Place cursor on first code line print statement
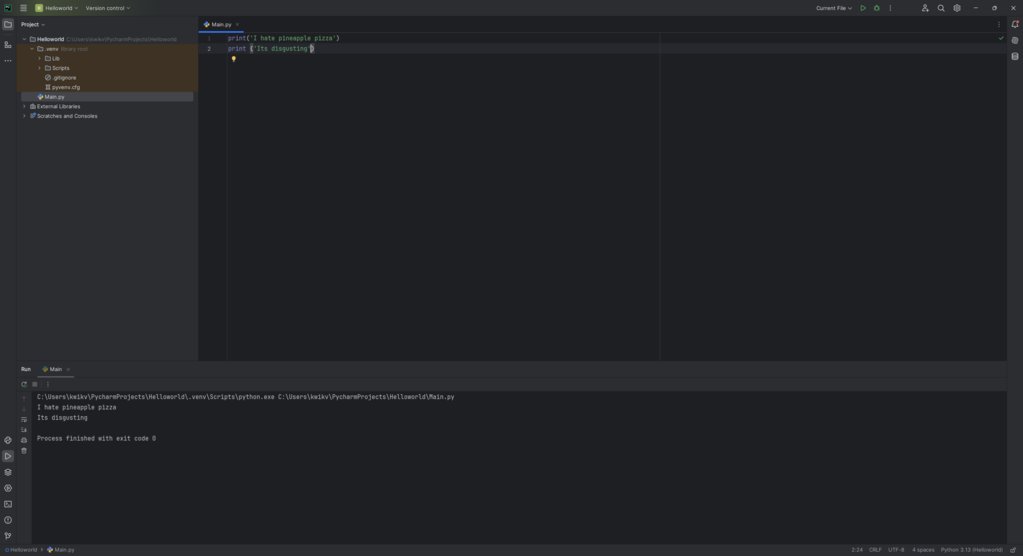Screen dimensions: 1023x556 283,39
